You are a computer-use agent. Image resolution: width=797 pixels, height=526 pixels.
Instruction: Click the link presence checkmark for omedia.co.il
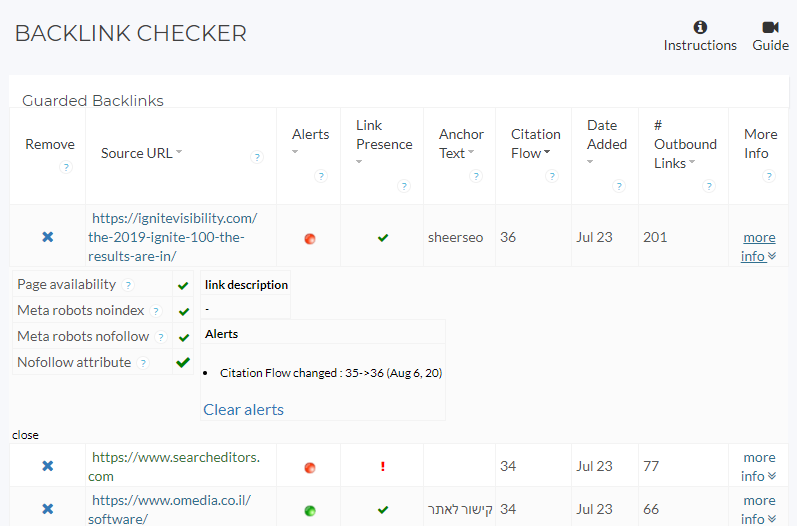tap(383, 509)
